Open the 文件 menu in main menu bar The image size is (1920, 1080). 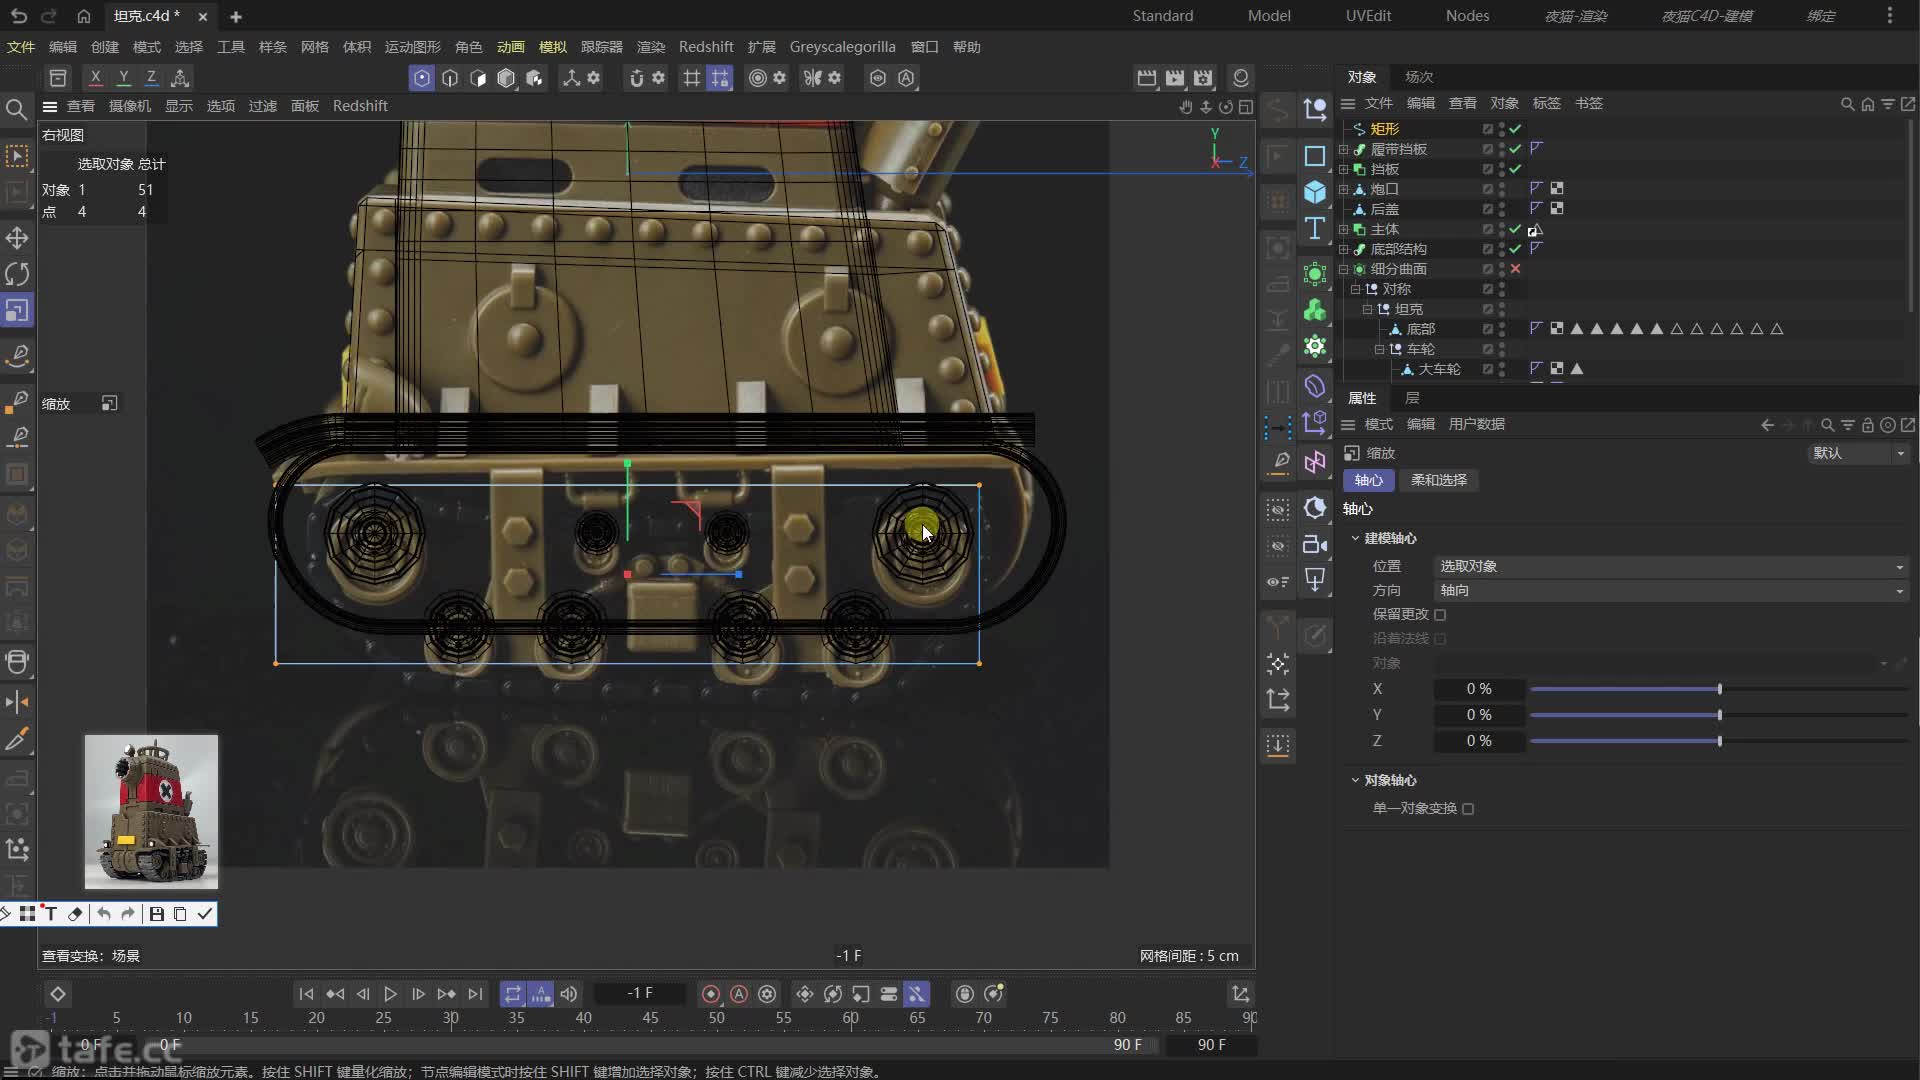point(20,47)
